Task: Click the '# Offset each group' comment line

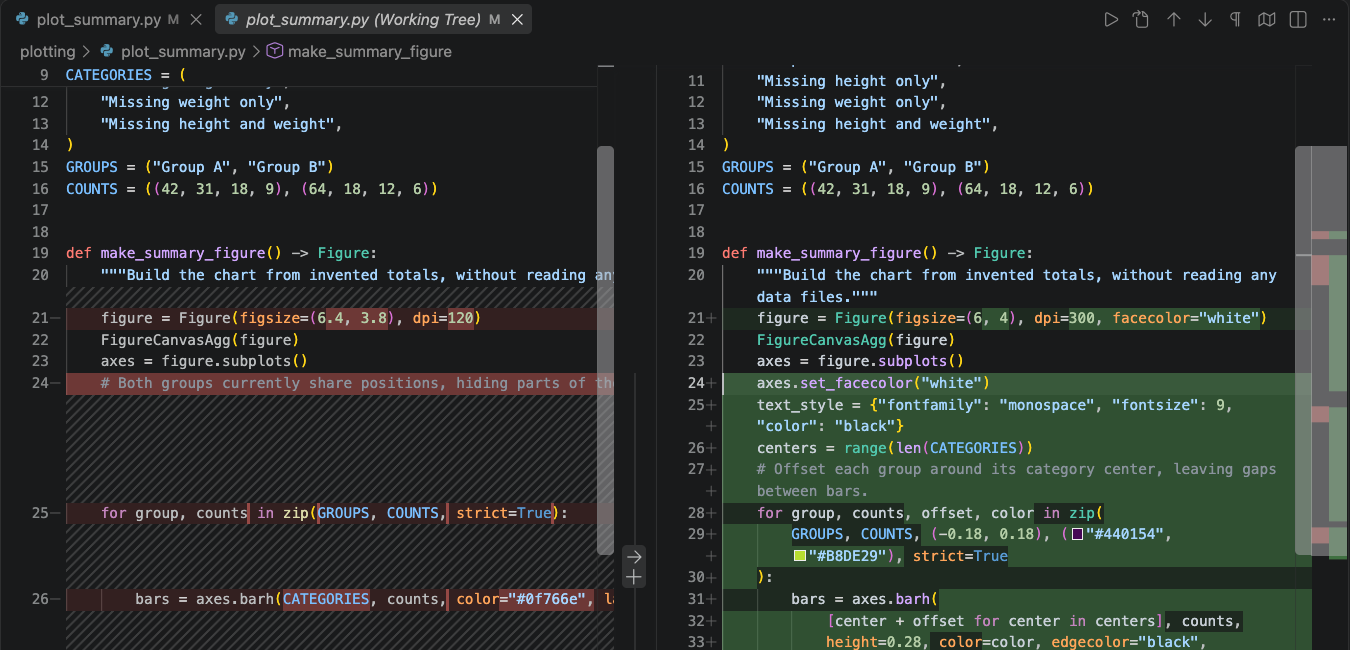Action: [x=1016, y=480]
